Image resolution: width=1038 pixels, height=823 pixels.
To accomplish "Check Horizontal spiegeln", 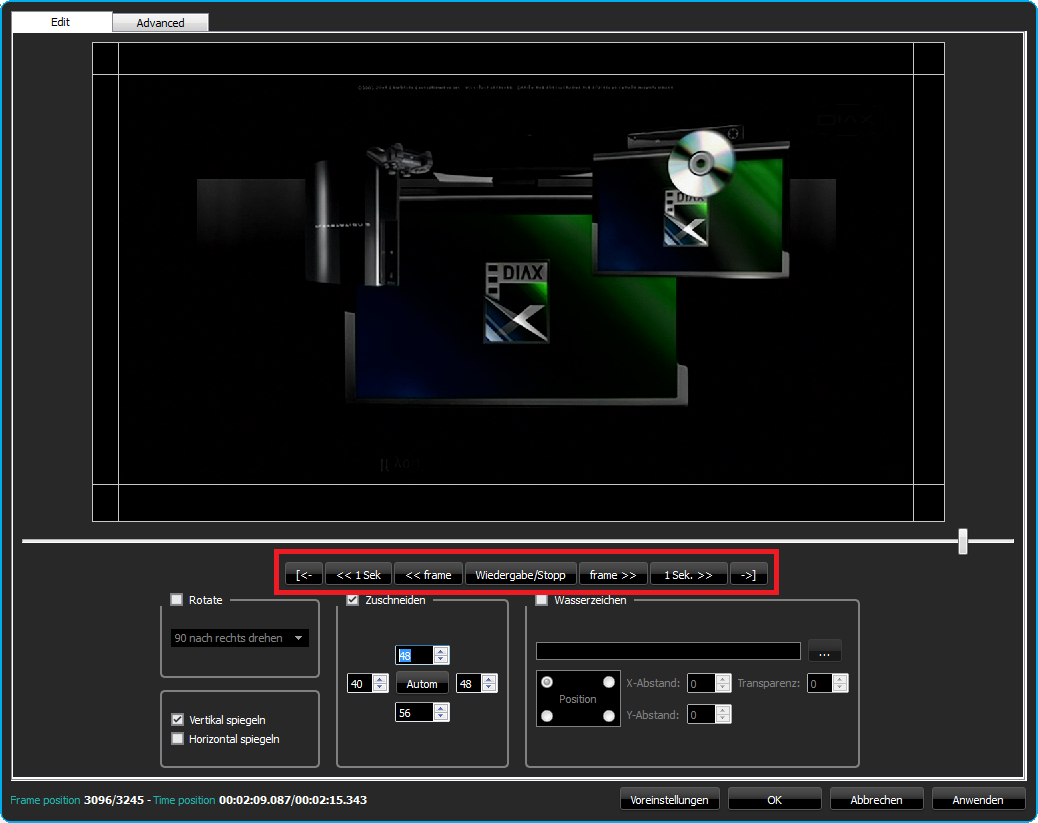I will pos(177,739).
